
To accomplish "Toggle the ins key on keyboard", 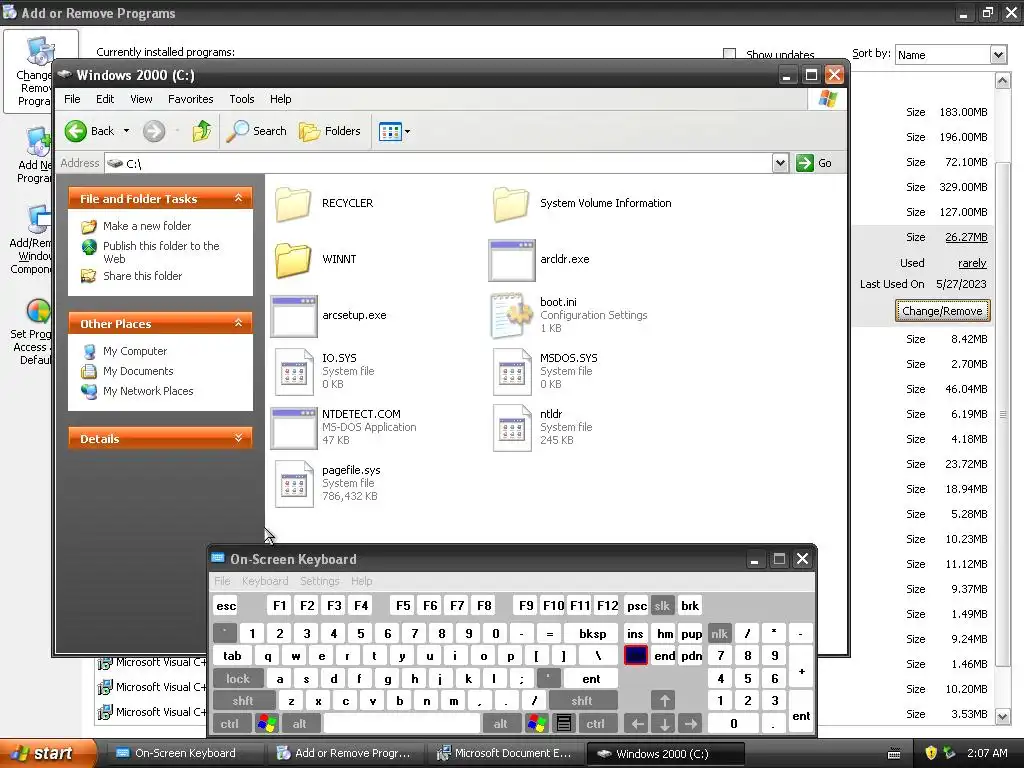I will click(635, 633).
